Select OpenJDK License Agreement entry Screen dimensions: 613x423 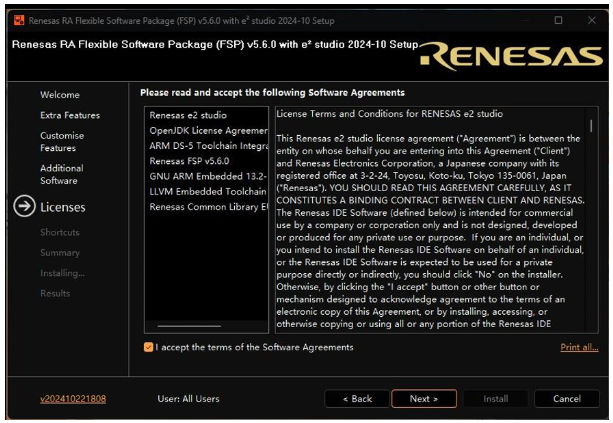point(208,130)
